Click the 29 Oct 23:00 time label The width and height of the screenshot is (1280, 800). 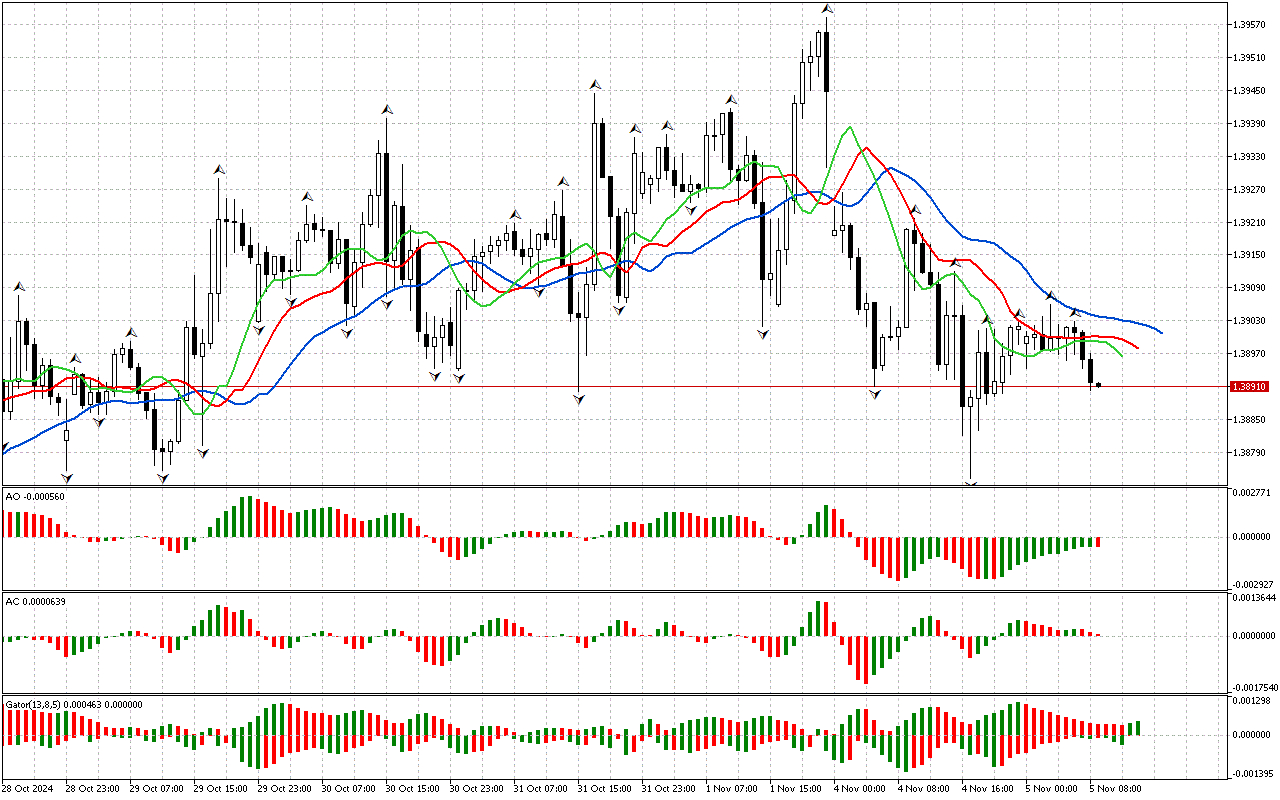pyautogui.click(x=285, y=789)
